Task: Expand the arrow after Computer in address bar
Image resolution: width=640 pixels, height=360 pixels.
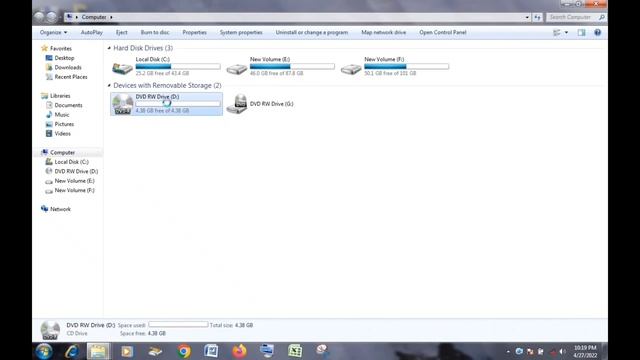Action: tap(111, 17)
